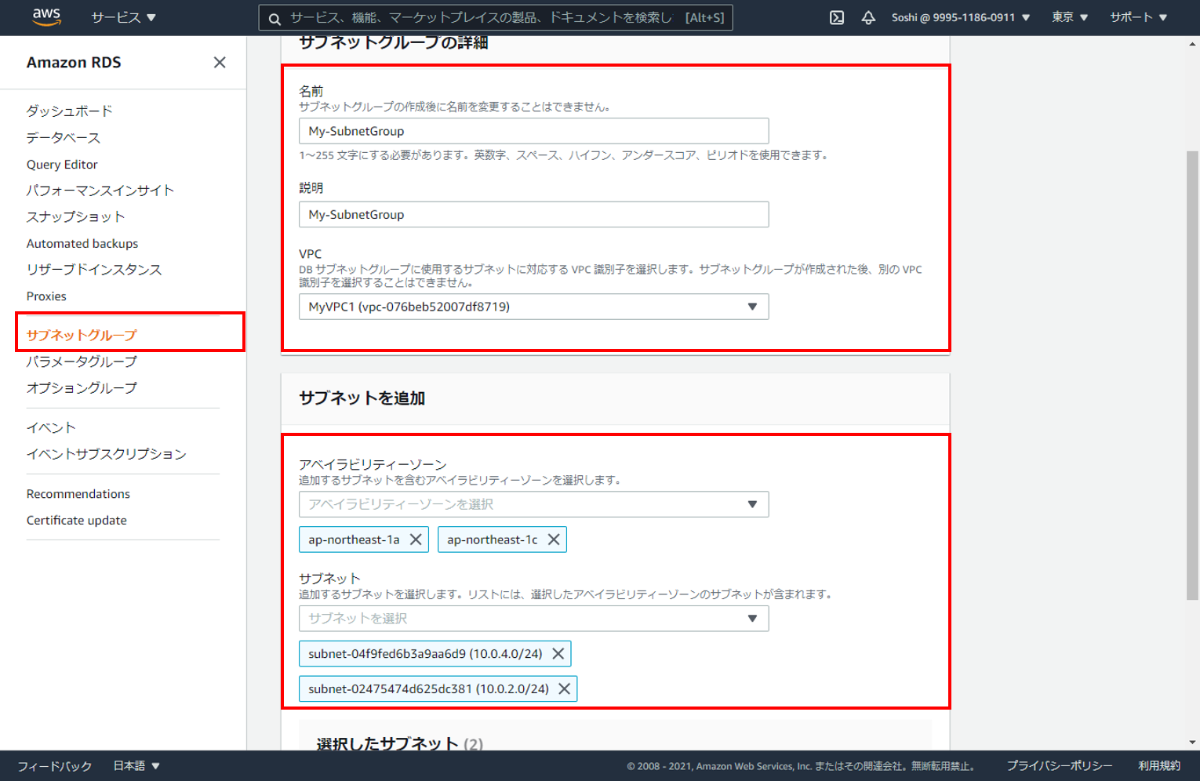Focus the top service search box

click(495, 18)
